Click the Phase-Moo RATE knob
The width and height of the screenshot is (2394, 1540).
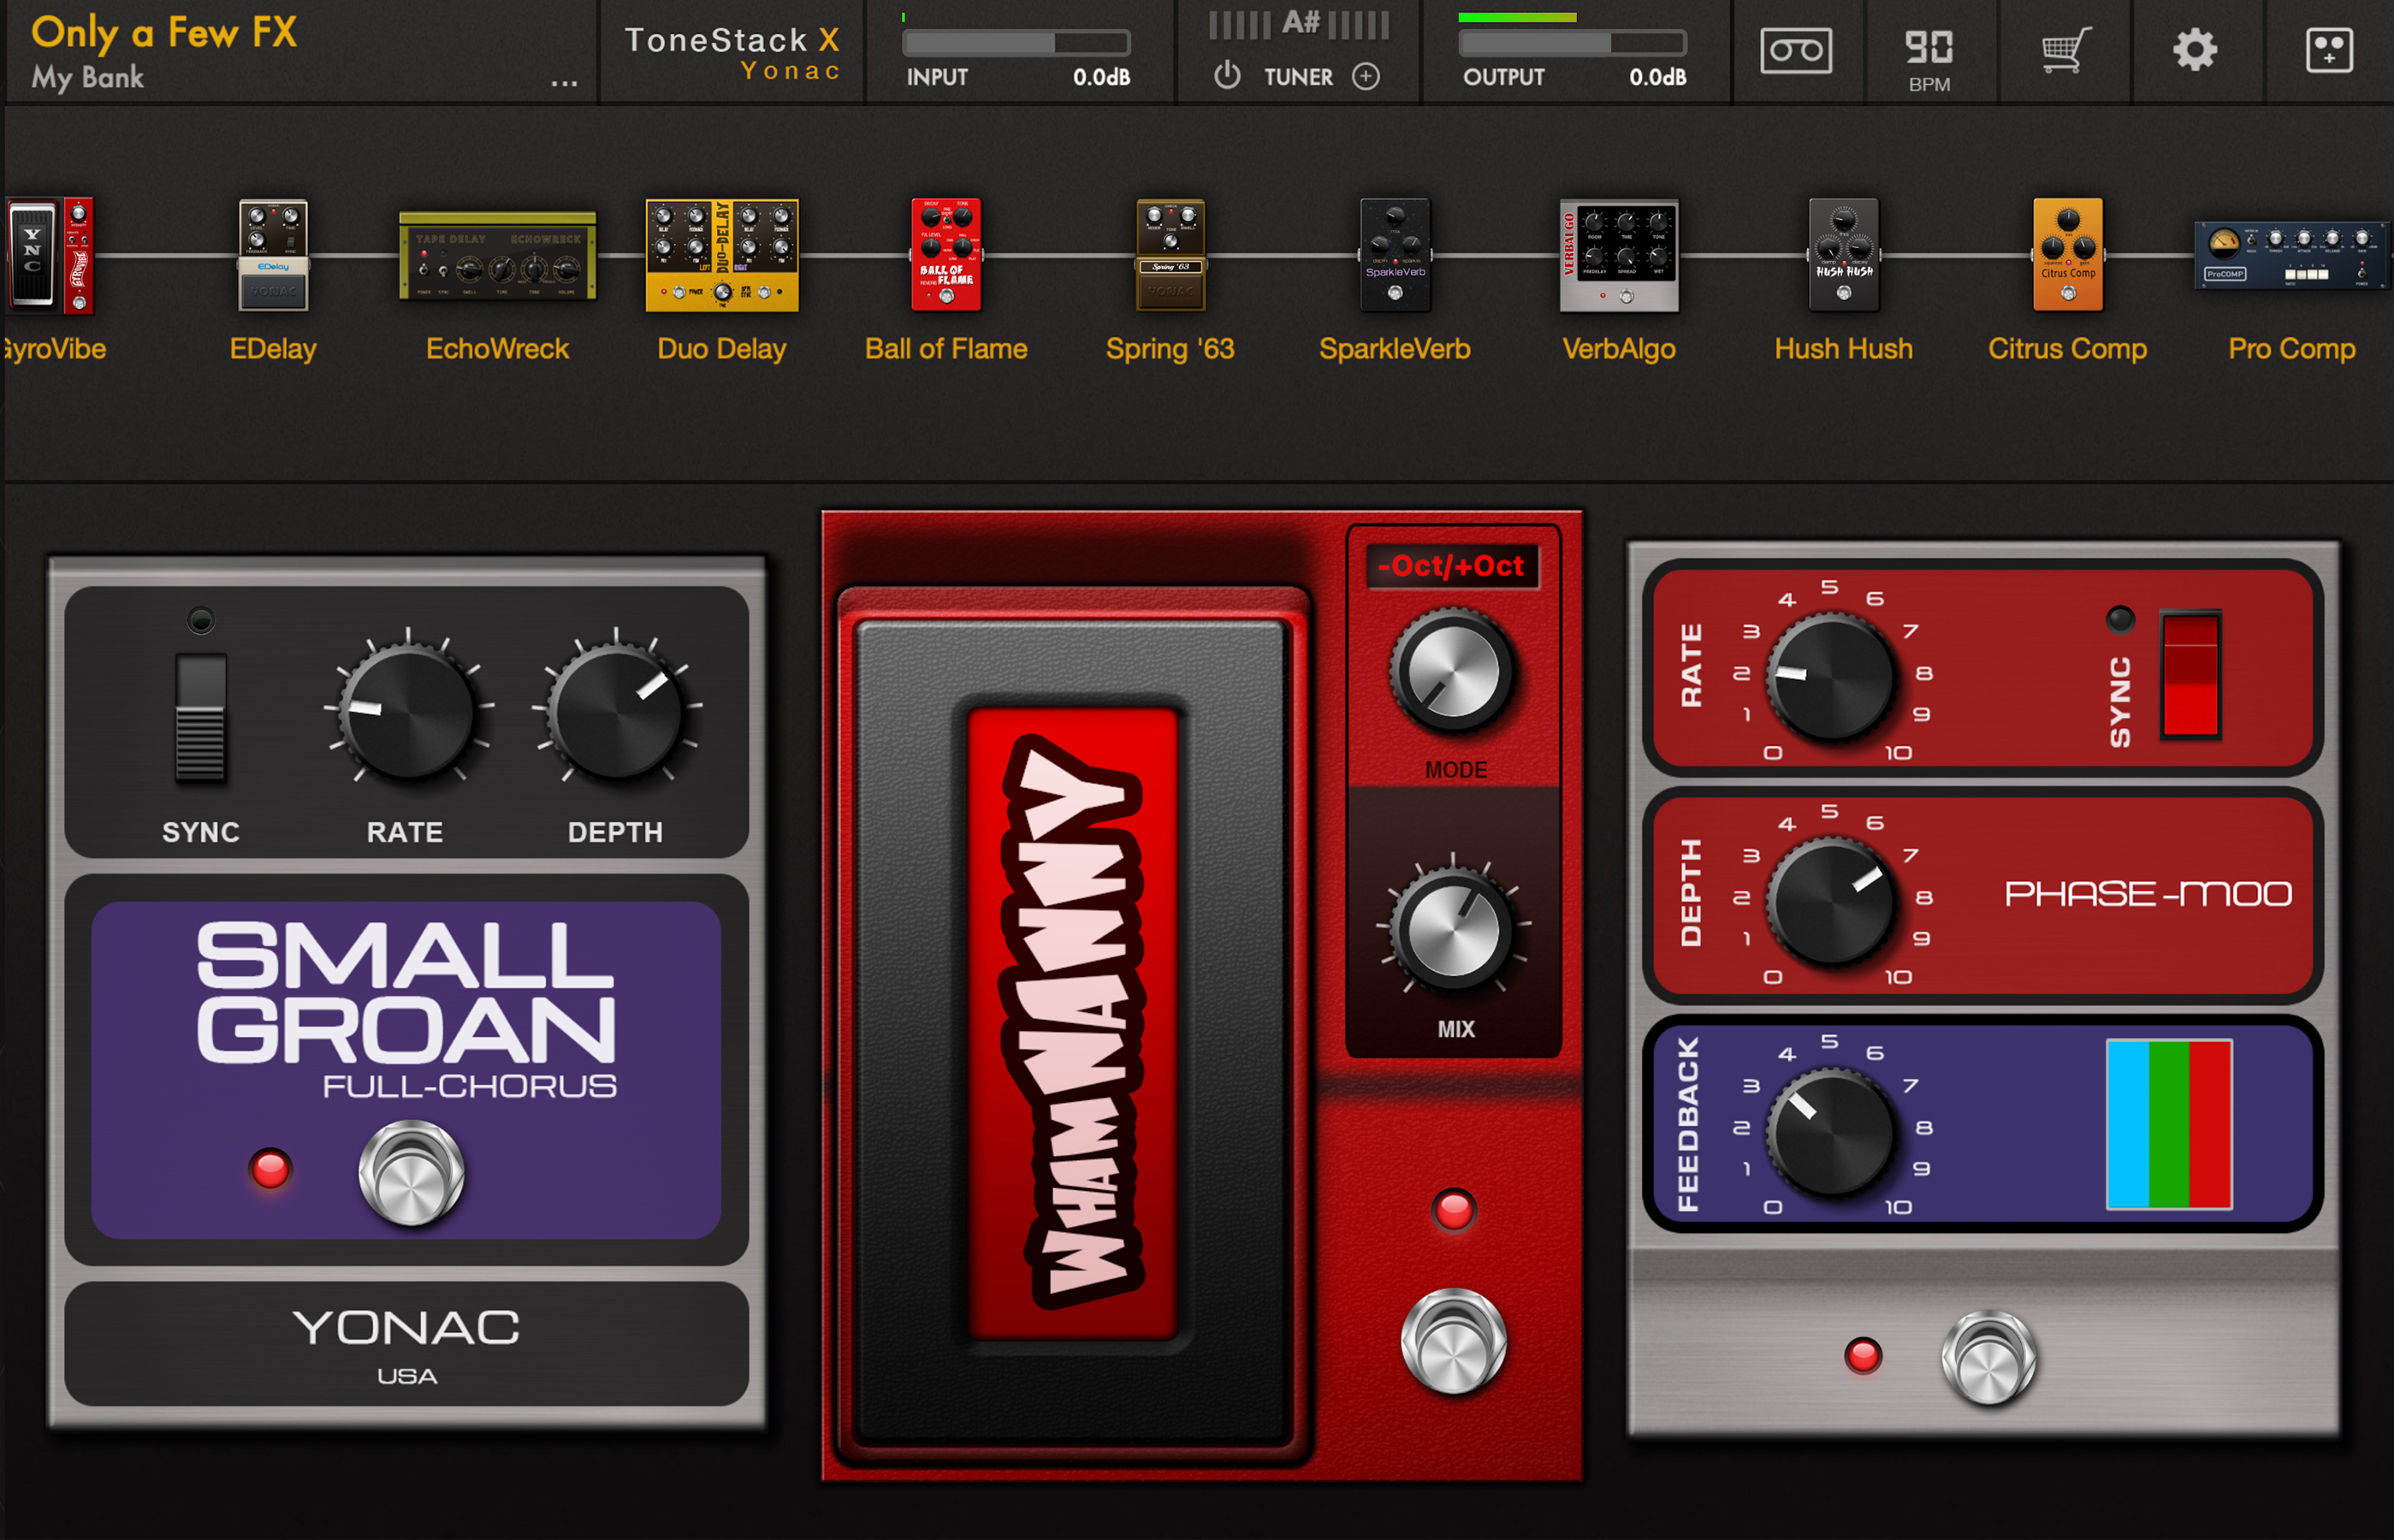[1831, 677]
